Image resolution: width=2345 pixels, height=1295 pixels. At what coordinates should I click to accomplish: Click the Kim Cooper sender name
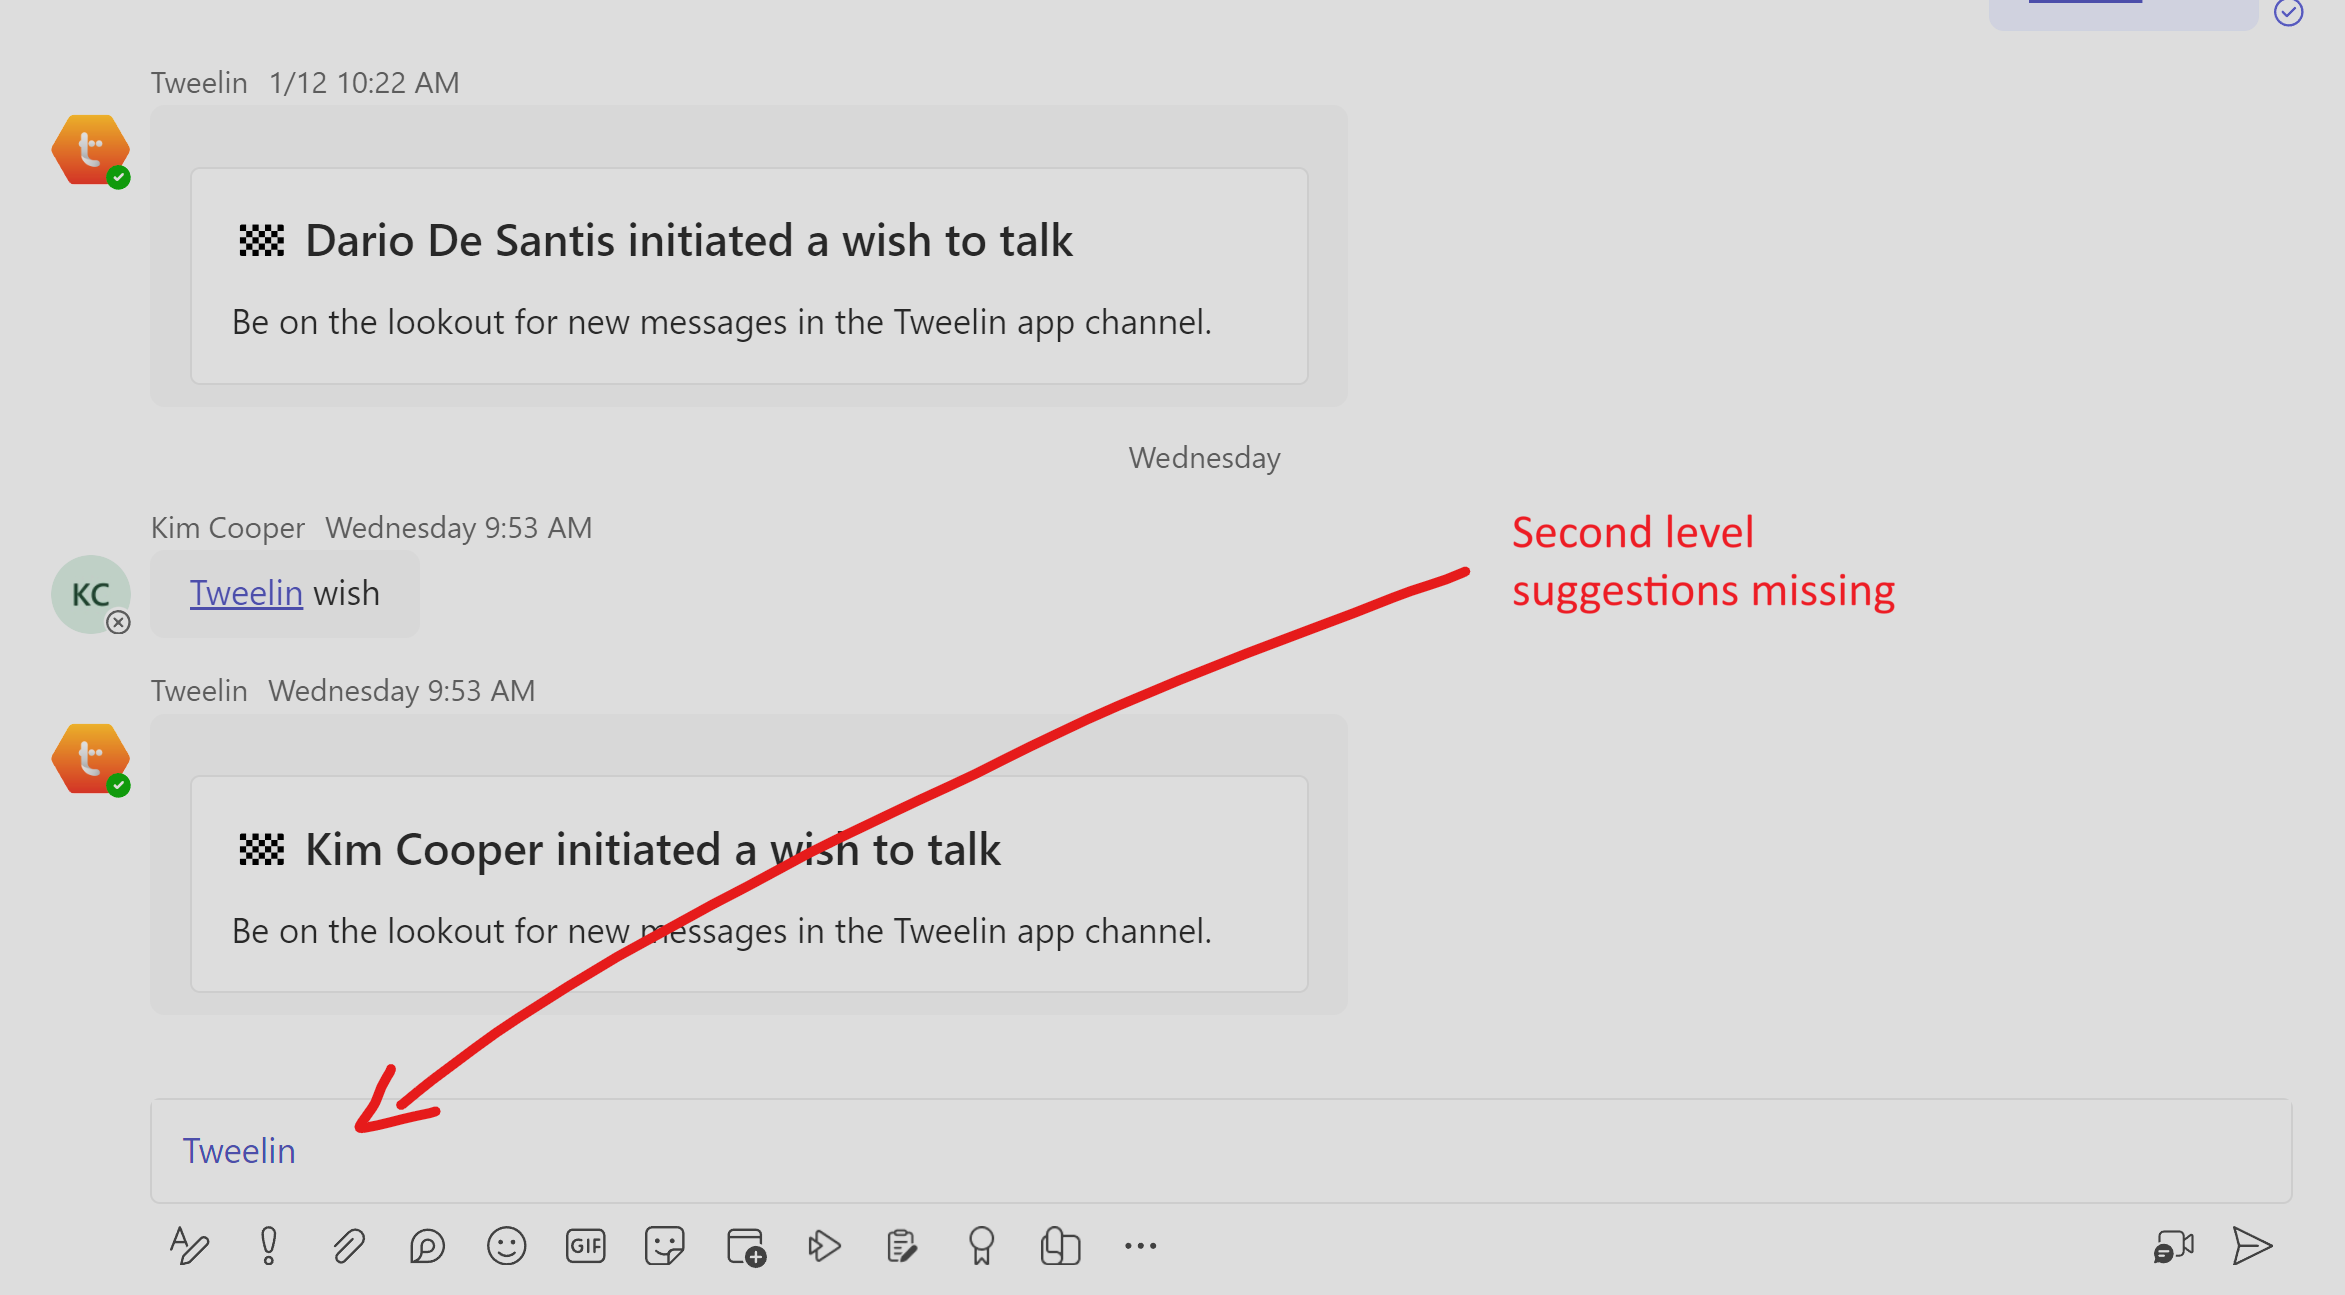[228, 527]
